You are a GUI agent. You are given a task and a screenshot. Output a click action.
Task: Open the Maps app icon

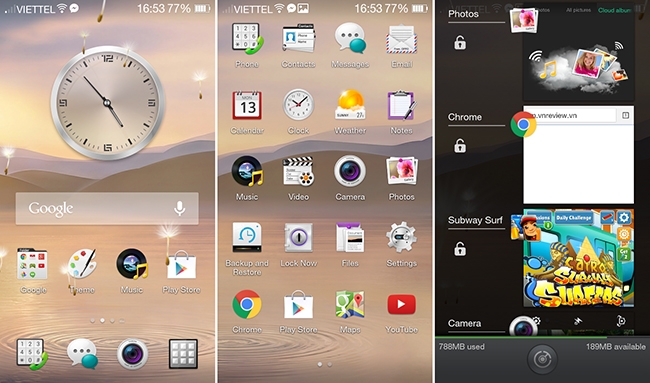click(350, 304)
